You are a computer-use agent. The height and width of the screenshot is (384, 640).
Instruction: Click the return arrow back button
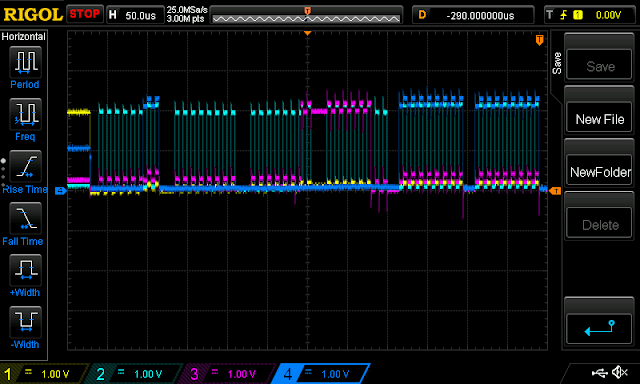[599, 328]
